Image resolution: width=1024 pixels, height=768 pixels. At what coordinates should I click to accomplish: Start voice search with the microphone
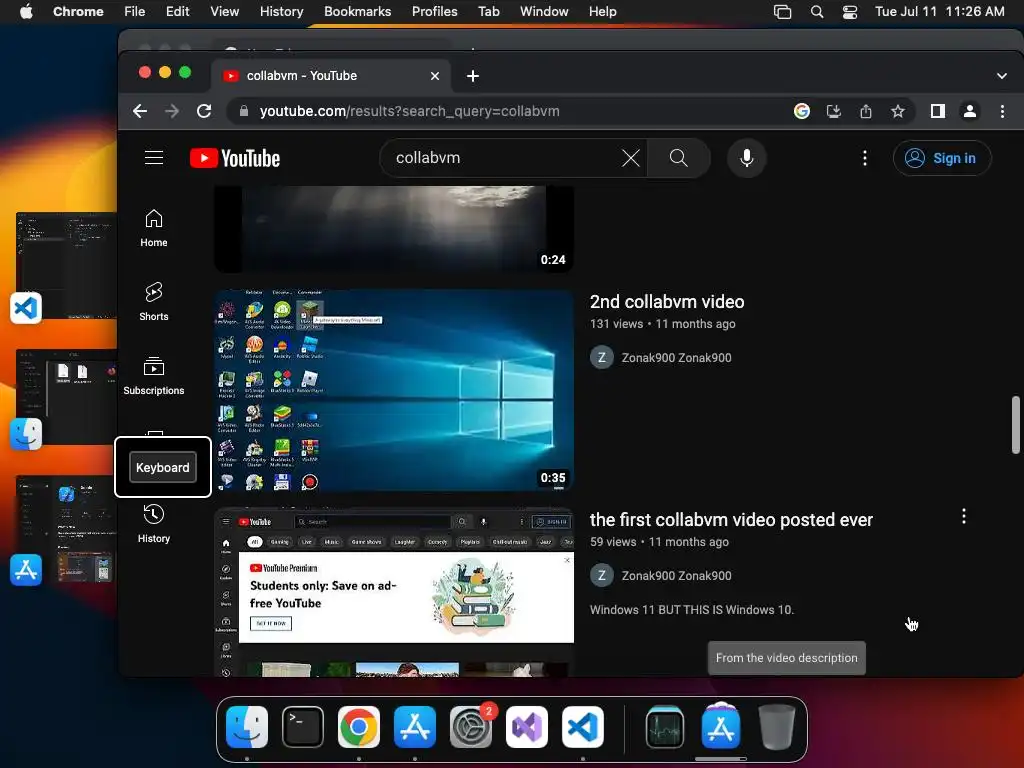[746, 158]
